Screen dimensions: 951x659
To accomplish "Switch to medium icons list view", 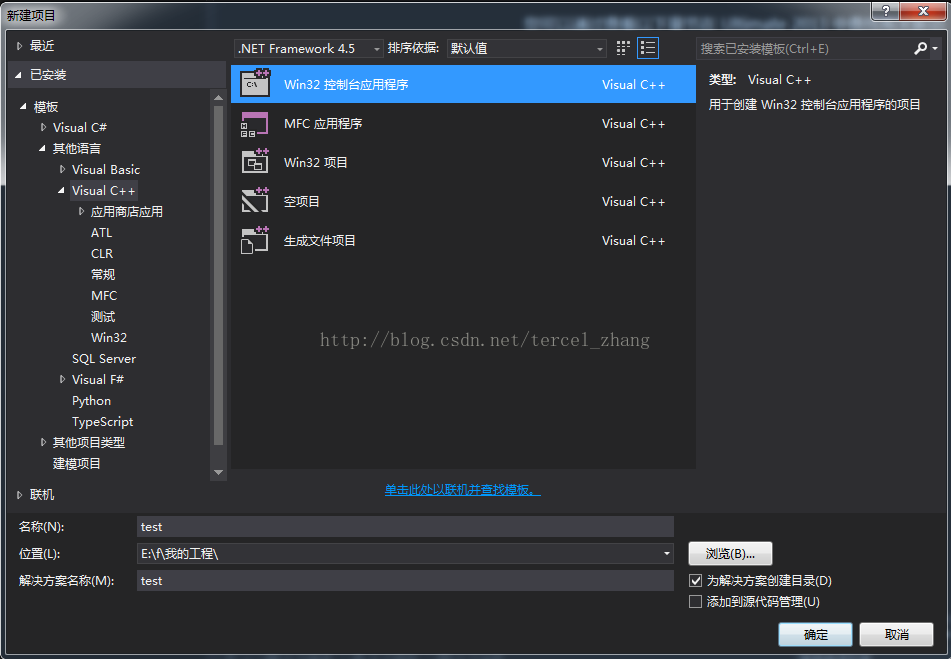I will click(x=648, y=49).
